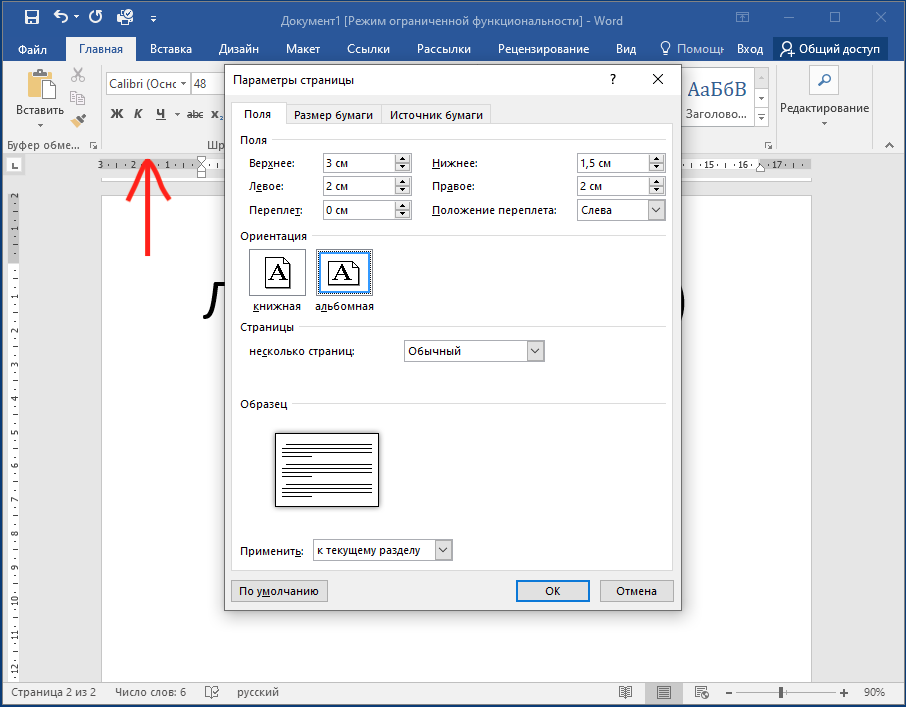Switch to the Ссылки ribbon tab

tap(368, 49)
